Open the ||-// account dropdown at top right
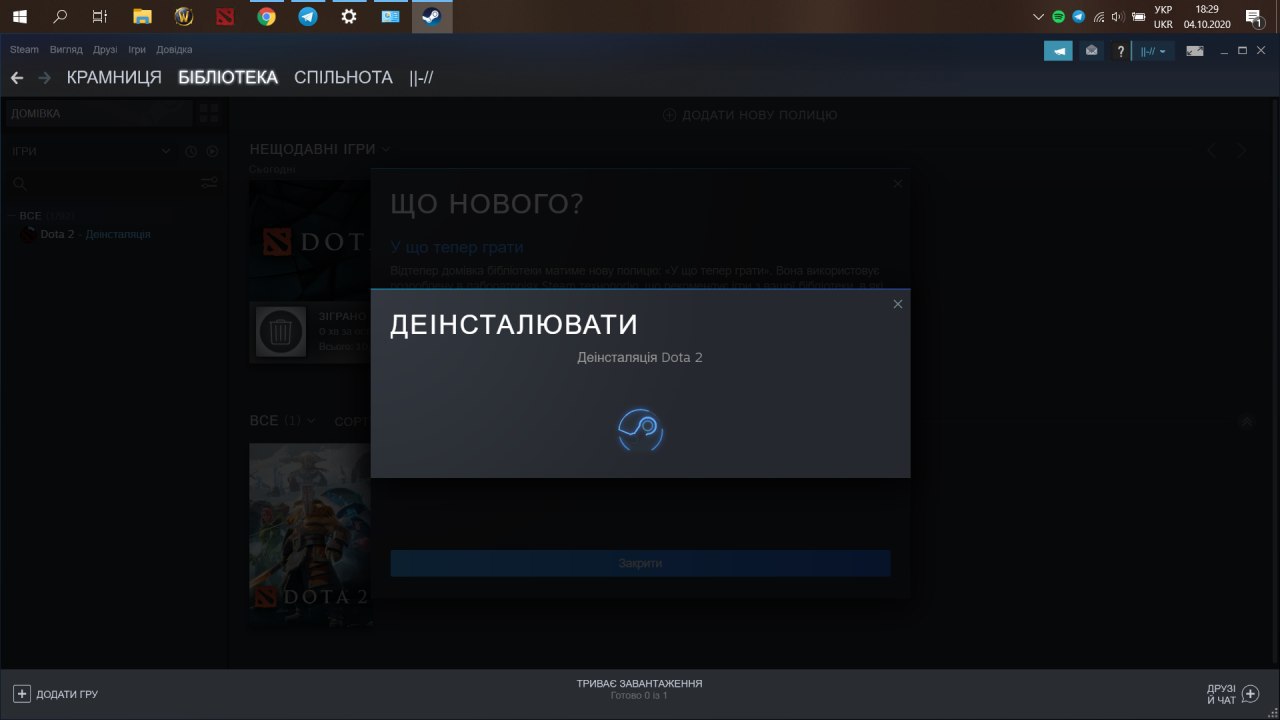The width and height of the screenshot is (1280, 720). (1154, 51)
